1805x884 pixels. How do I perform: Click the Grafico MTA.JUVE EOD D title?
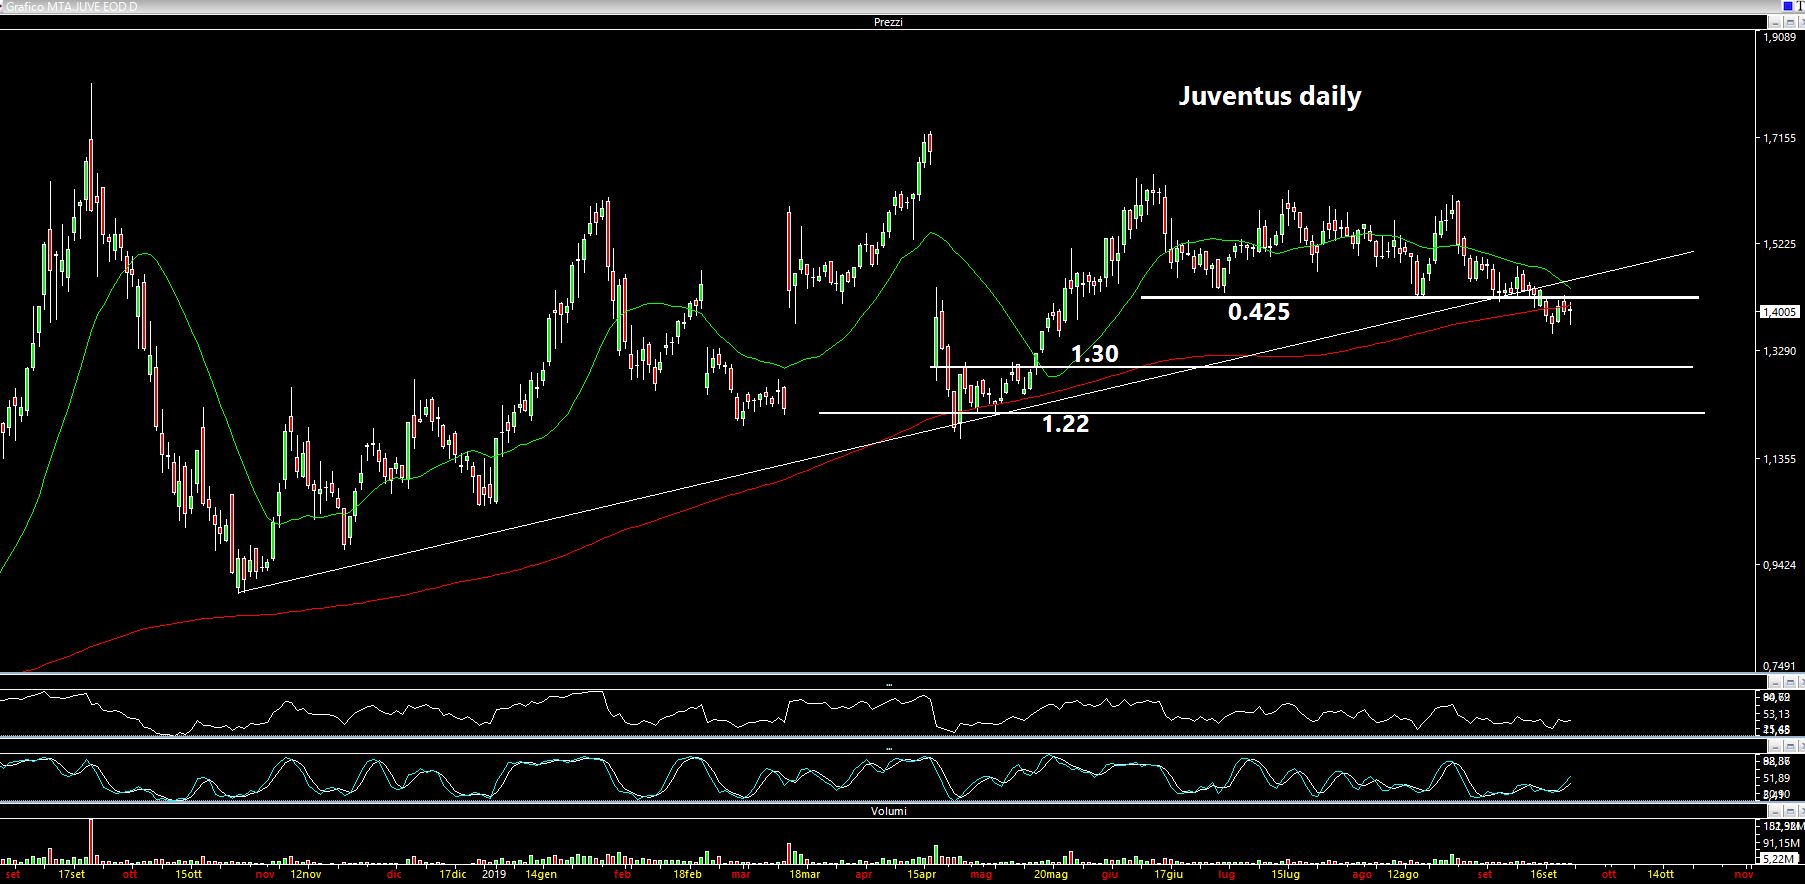[72, 6]
